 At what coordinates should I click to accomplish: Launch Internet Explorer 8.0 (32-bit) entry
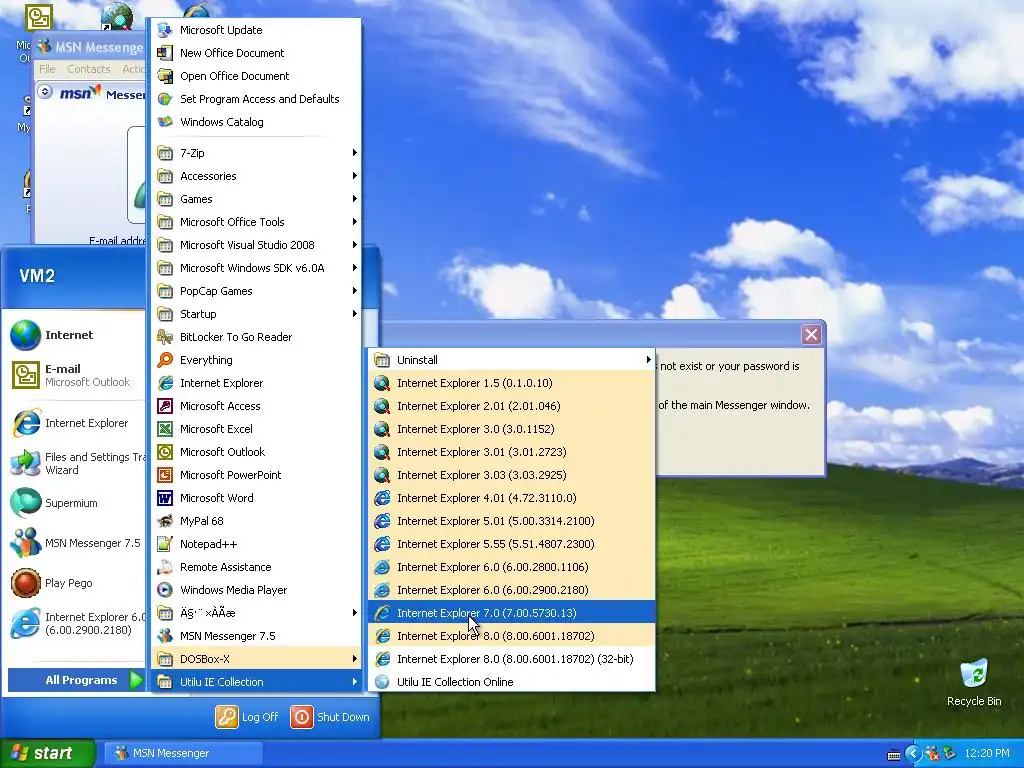coord(511,658)
